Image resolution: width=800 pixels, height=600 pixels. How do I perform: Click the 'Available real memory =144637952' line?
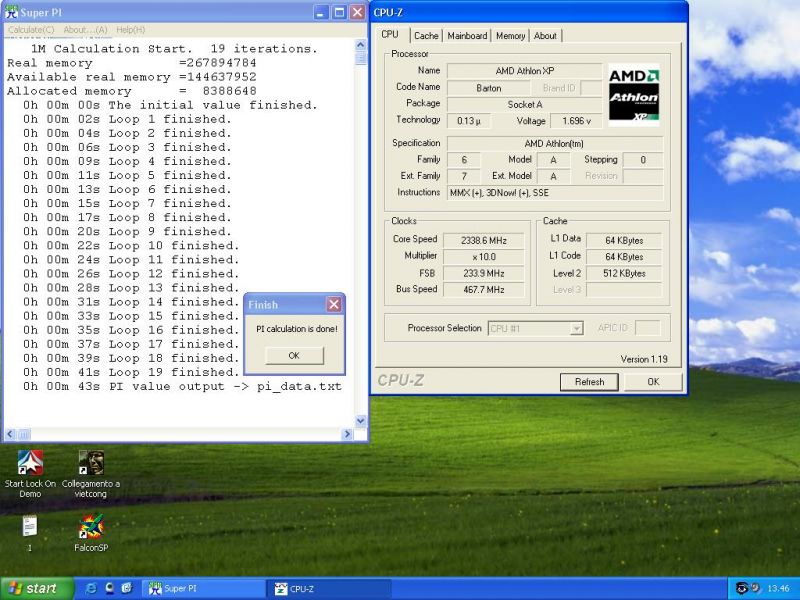pyautogui.click(x=132, y=77)
